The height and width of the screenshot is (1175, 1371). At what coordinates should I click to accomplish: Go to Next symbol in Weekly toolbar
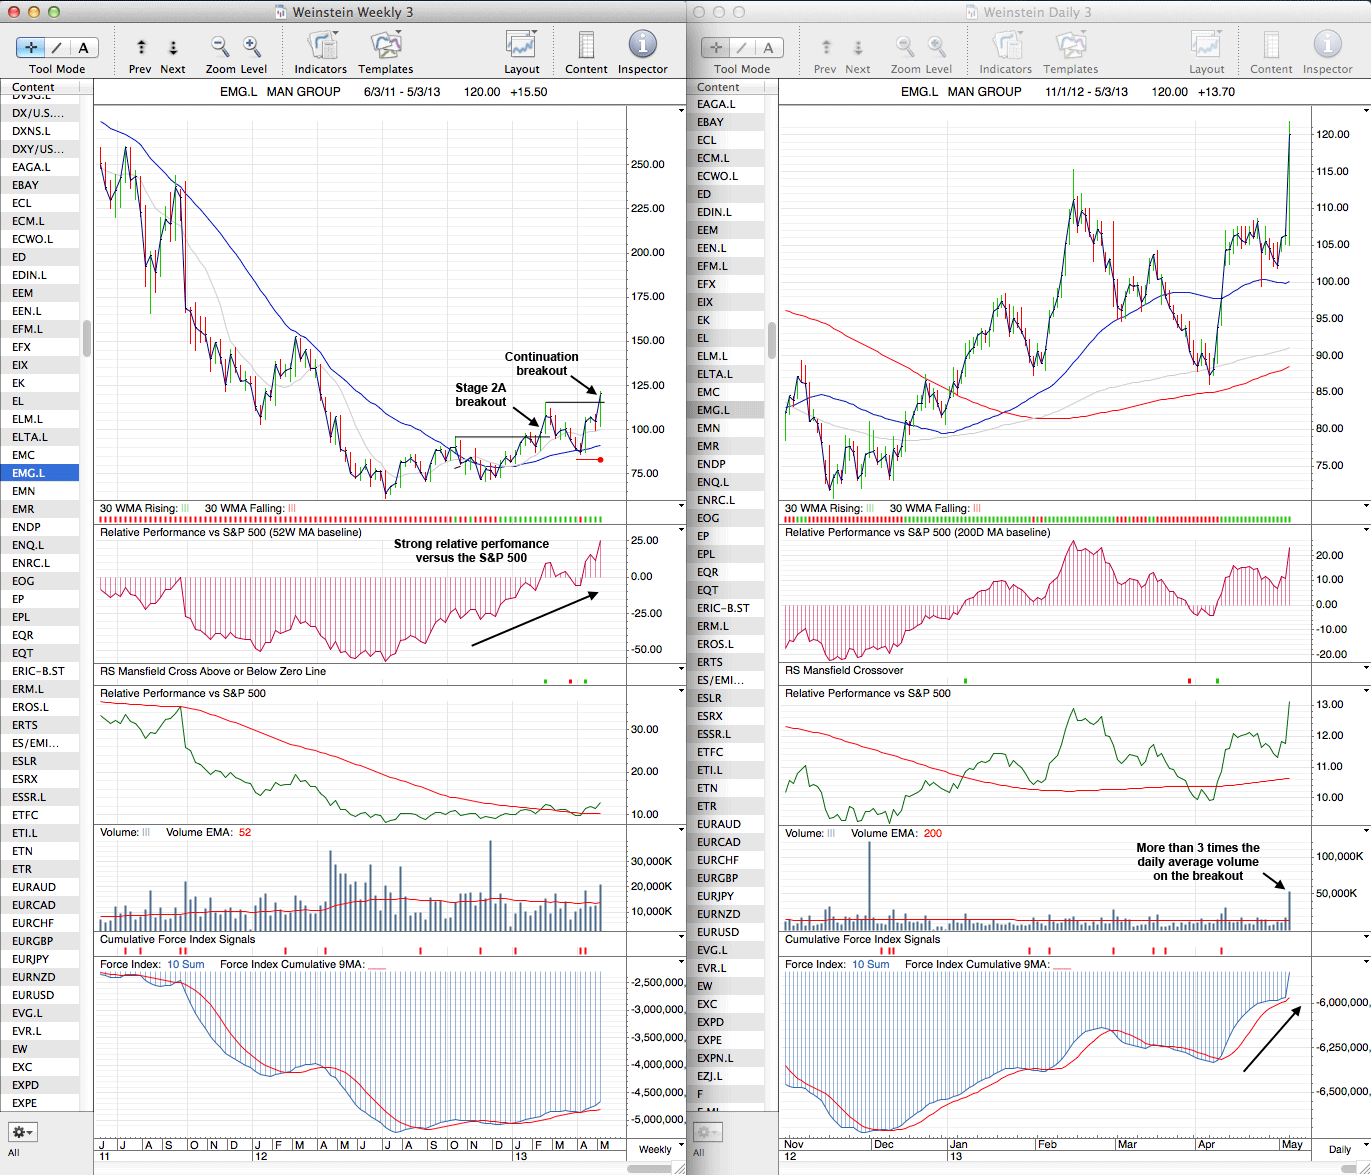coord(173,47)
